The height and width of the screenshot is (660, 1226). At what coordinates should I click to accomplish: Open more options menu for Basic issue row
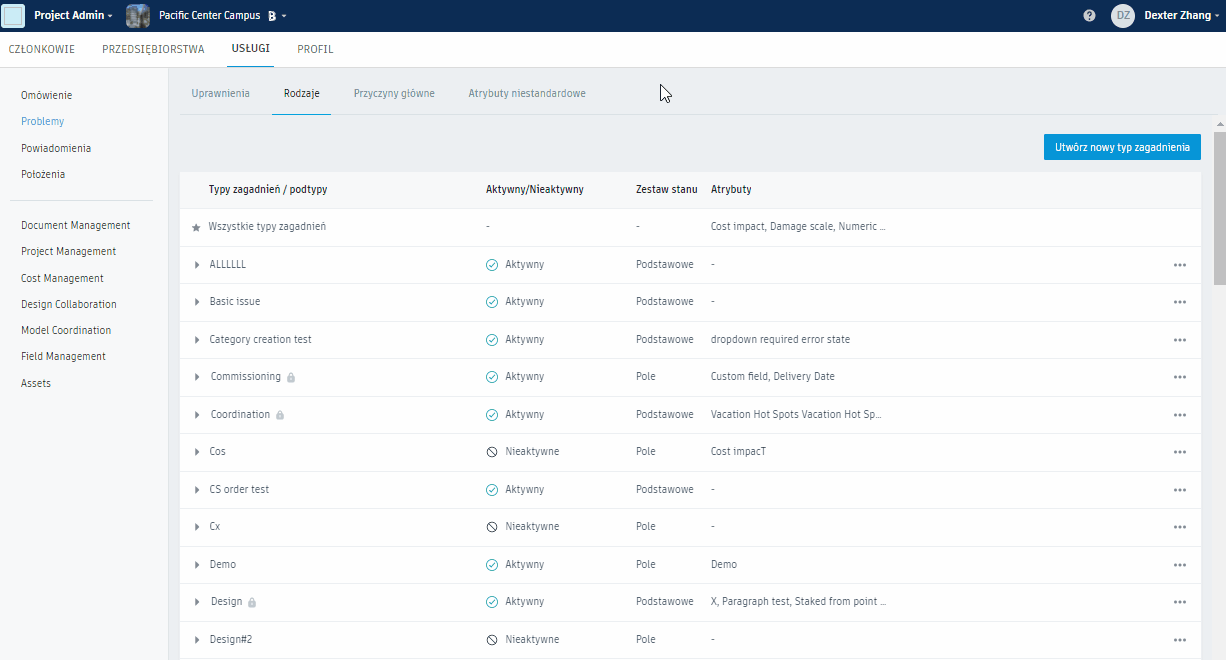point(1180,302)
